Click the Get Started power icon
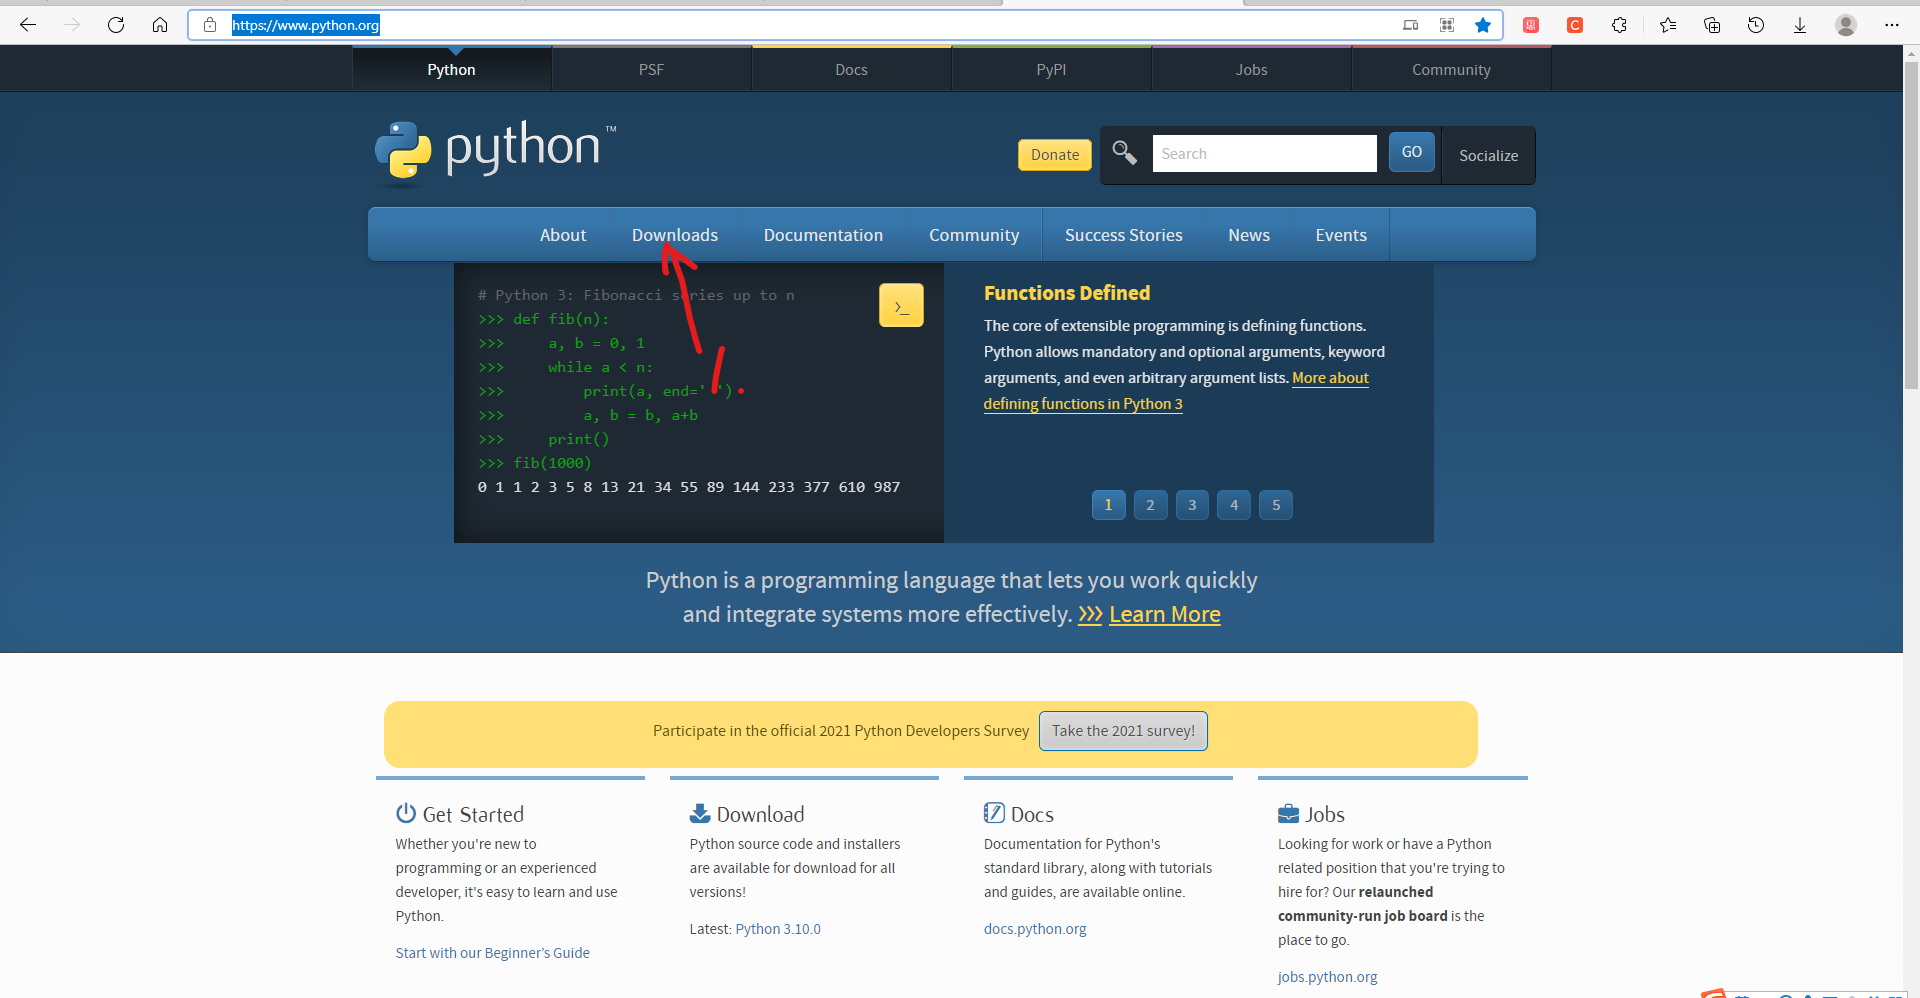This screenshot has height=998, width=1920. tap(406, 813)
